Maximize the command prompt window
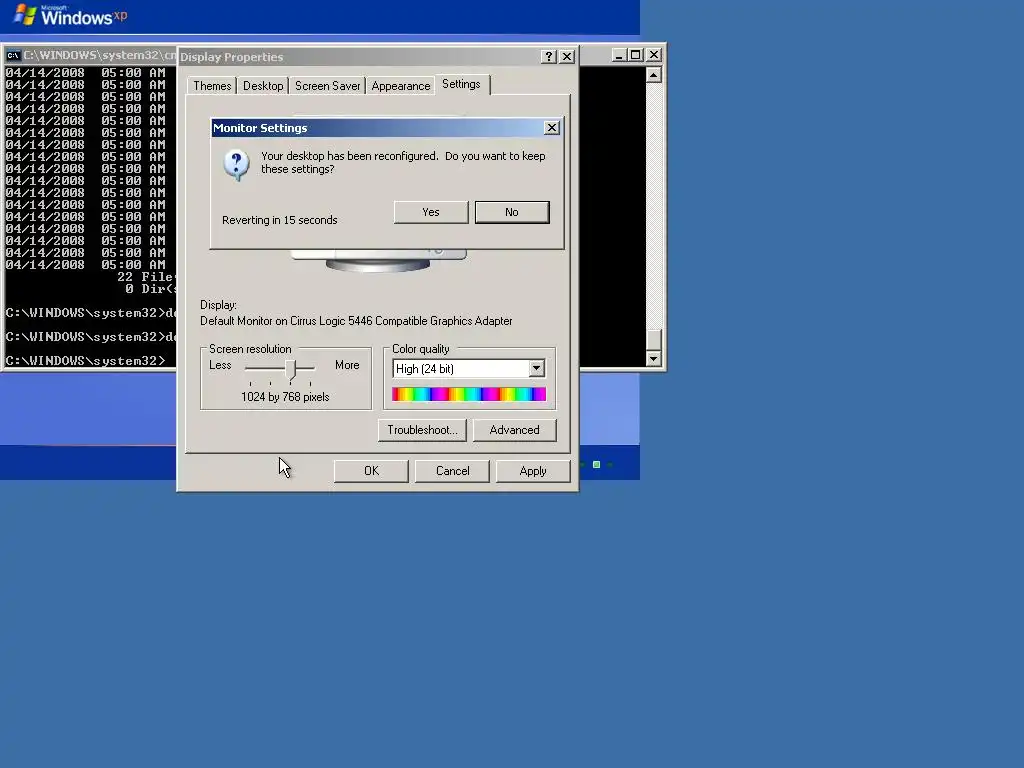This screenshot has height=768, width=1024. (635, 56)
